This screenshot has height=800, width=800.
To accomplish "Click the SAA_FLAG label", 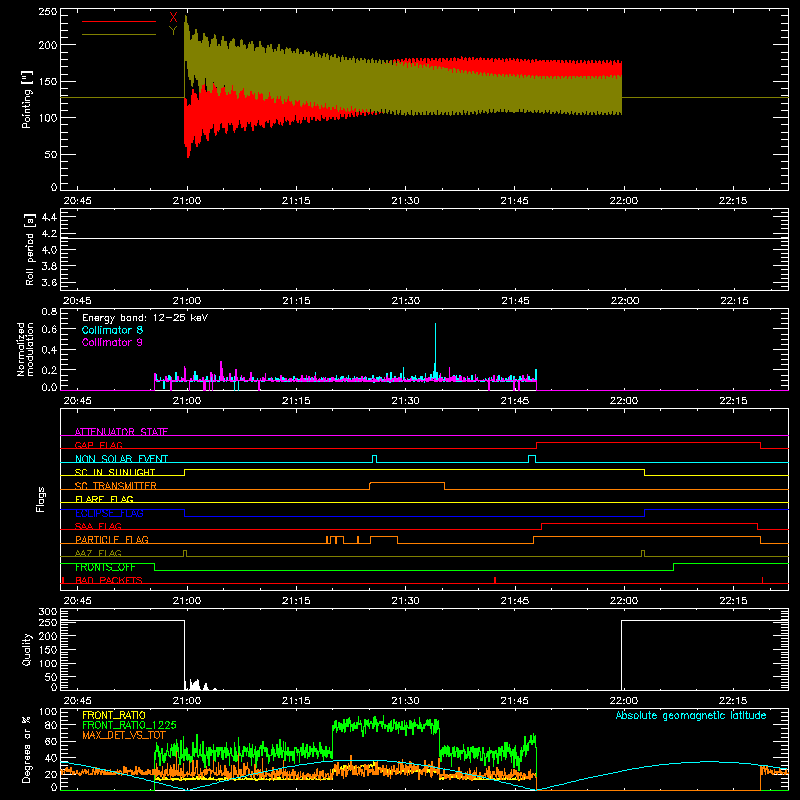I will pyautogui.click(x=98, y=526).
